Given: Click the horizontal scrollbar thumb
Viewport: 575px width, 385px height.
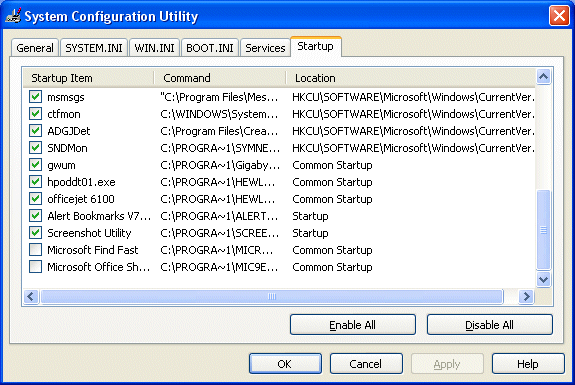Looking at the screenshot, I should coord(272,296).
